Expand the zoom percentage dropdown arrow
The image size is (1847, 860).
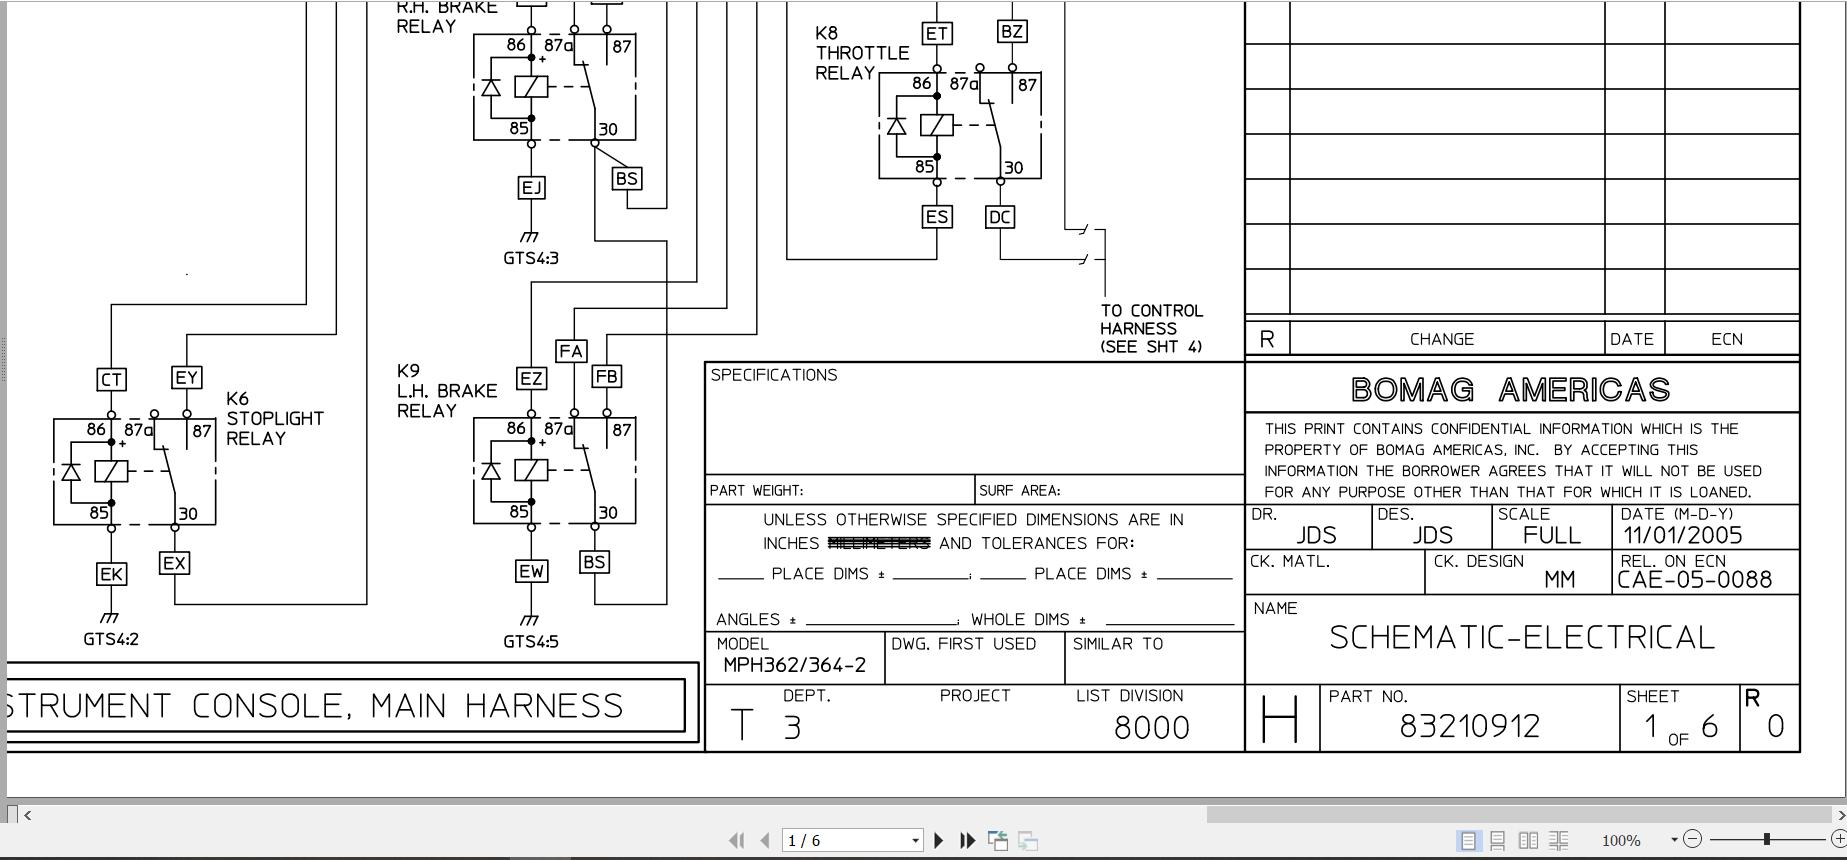[1673, 840]
